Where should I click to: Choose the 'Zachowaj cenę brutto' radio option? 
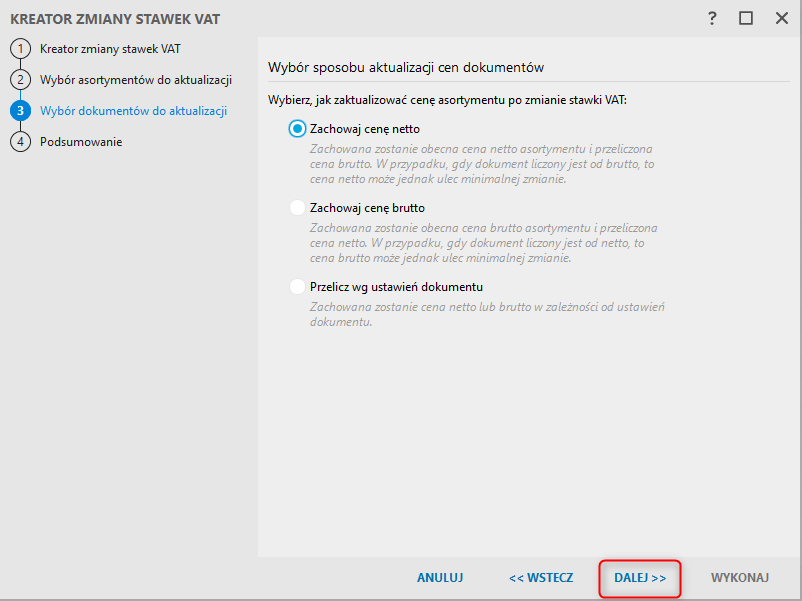[297, 208]
